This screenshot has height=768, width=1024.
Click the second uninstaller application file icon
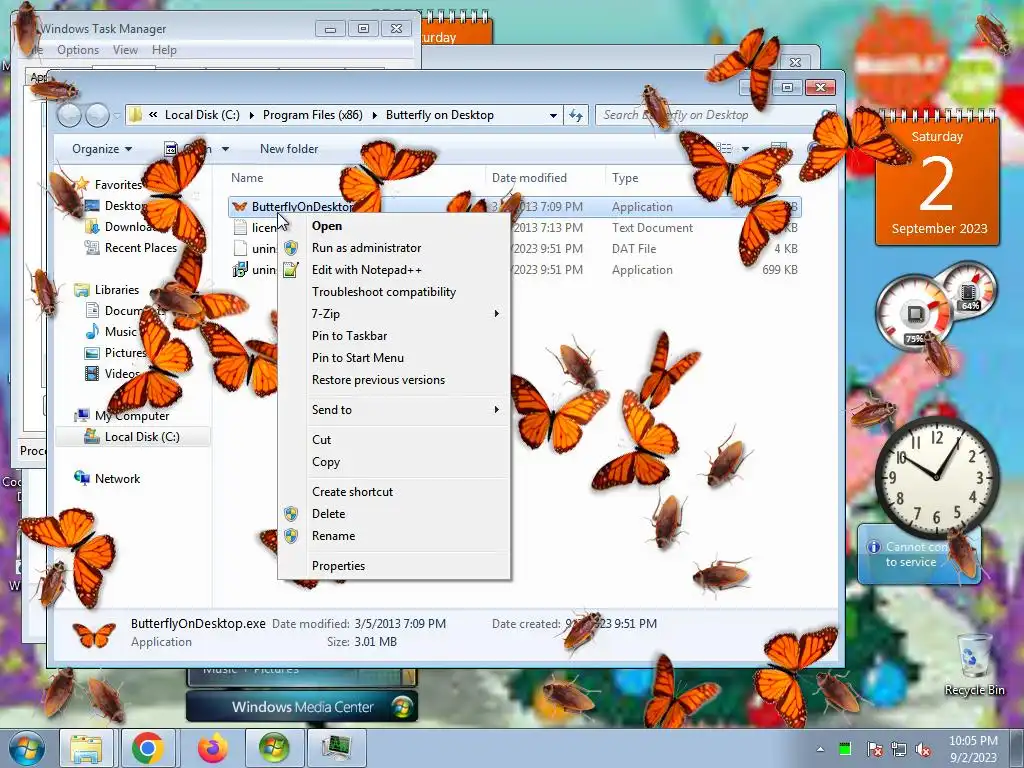click(x=240, y=270)
